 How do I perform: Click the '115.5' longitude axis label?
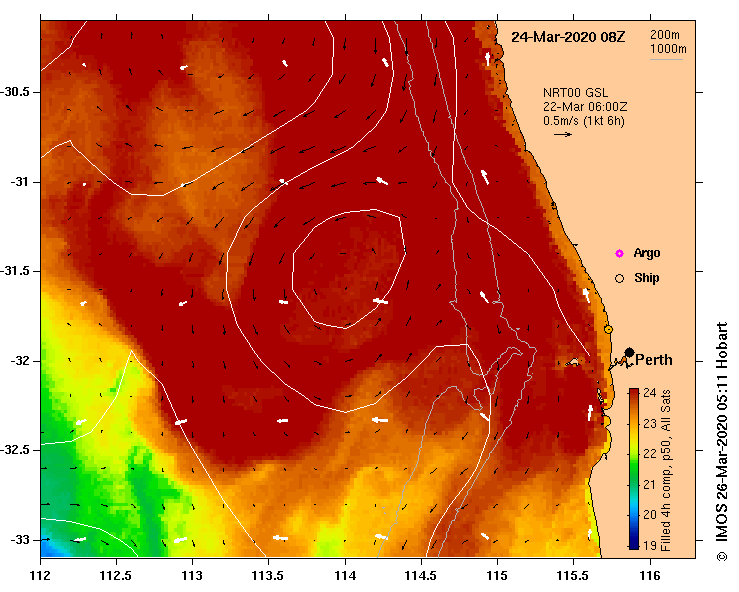pyautogui.click(x=573, y=576)
